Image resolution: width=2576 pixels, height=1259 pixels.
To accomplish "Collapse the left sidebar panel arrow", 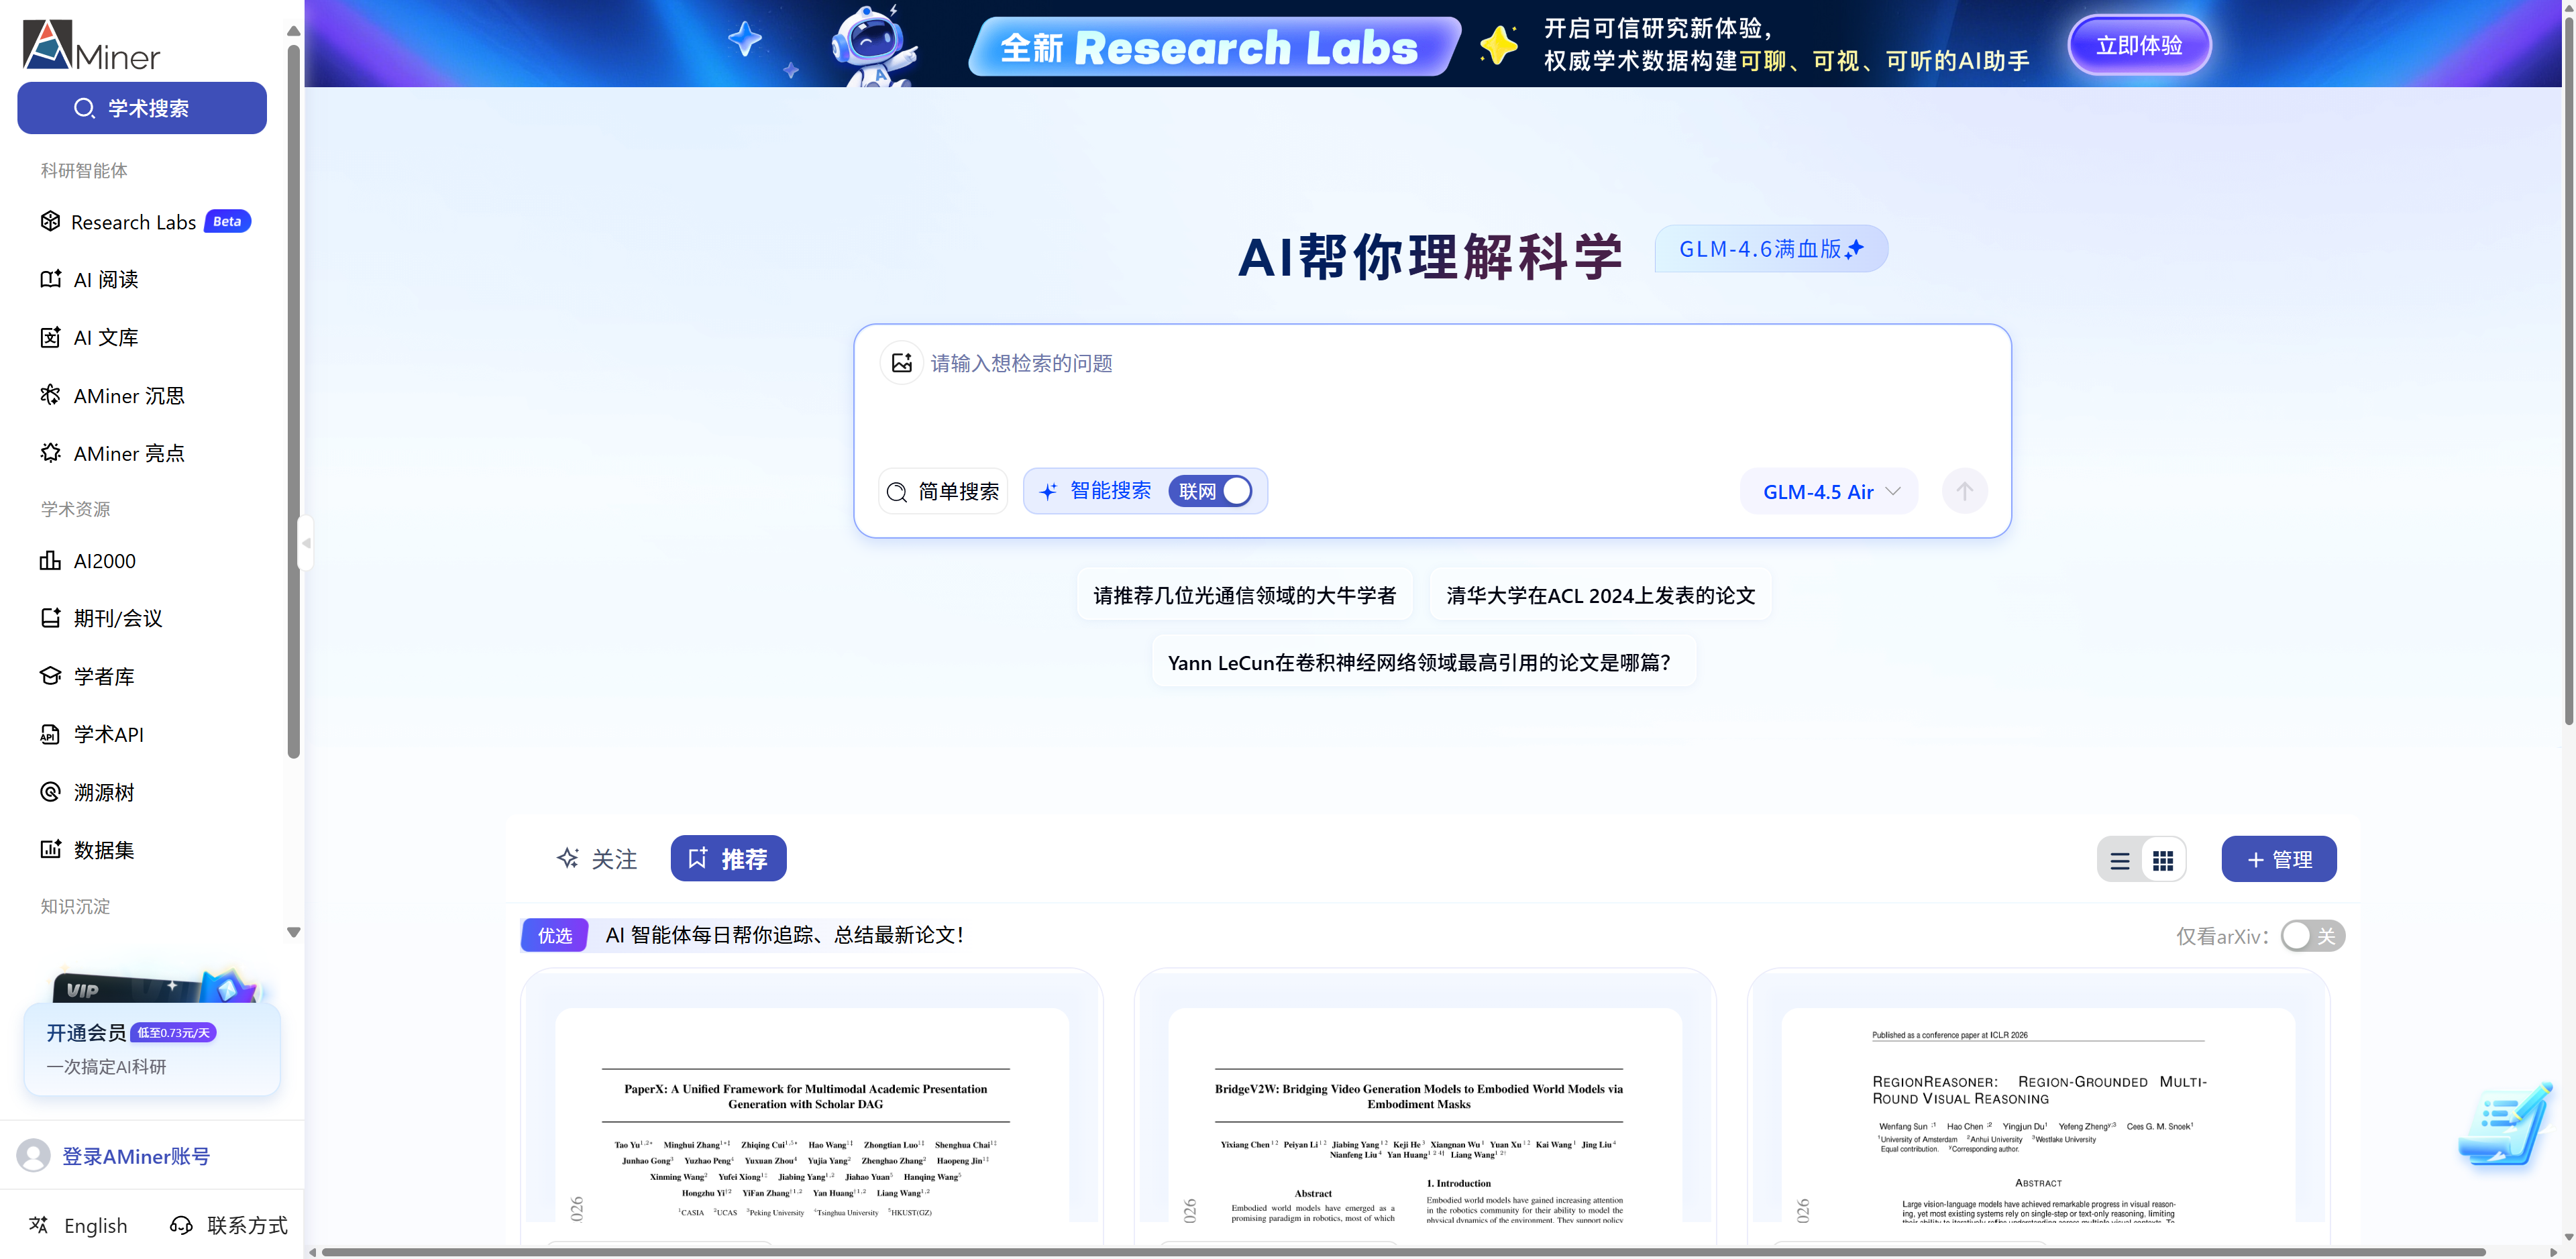I will tap(306, 543).
